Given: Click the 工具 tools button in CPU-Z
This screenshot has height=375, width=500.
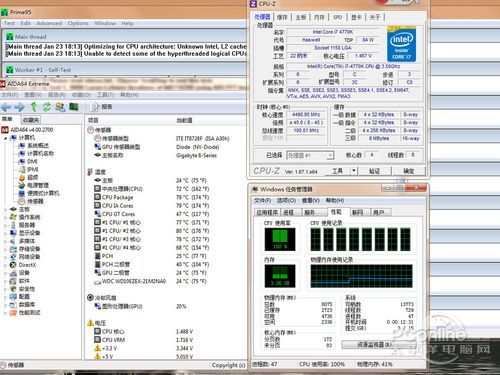Looking at the screenshot, I should 337,171.
